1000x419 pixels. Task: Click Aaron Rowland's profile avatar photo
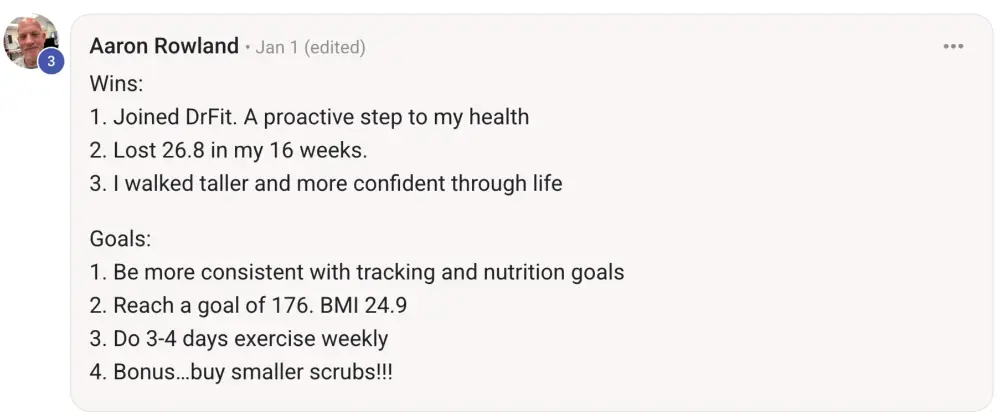coord(30,40)
